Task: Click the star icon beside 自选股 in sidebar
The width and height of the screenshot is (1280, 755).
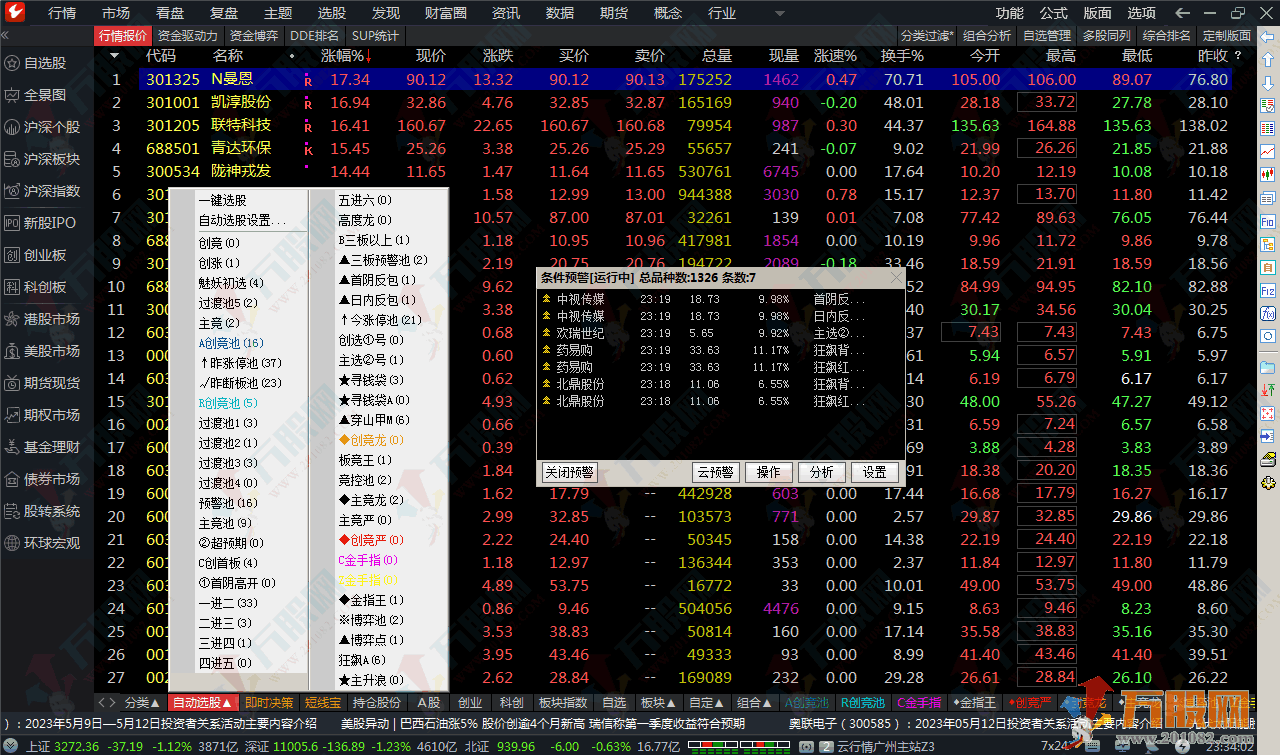Action: 12,63
